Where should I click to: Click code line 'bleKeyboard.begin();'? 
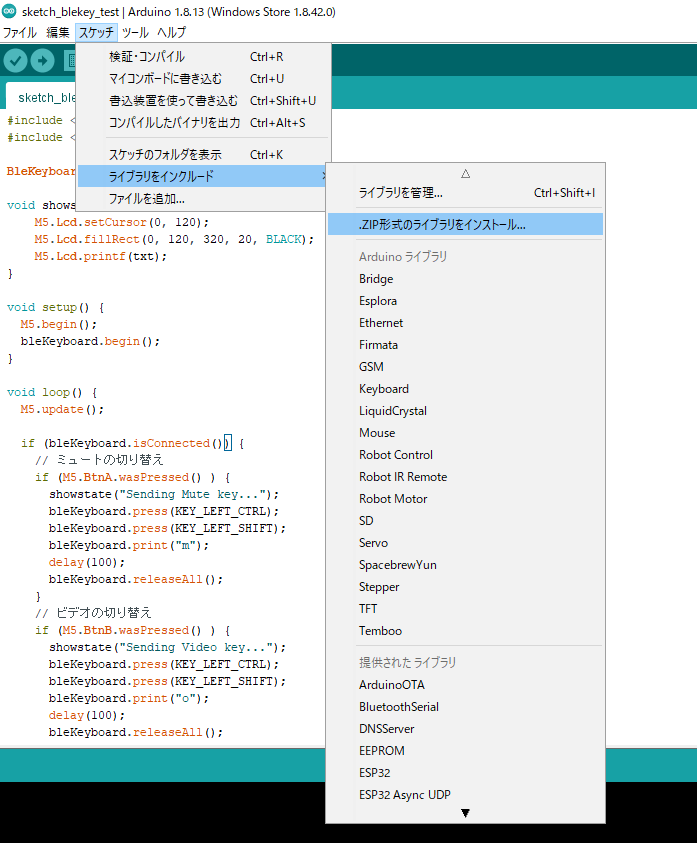coord(90,341)
